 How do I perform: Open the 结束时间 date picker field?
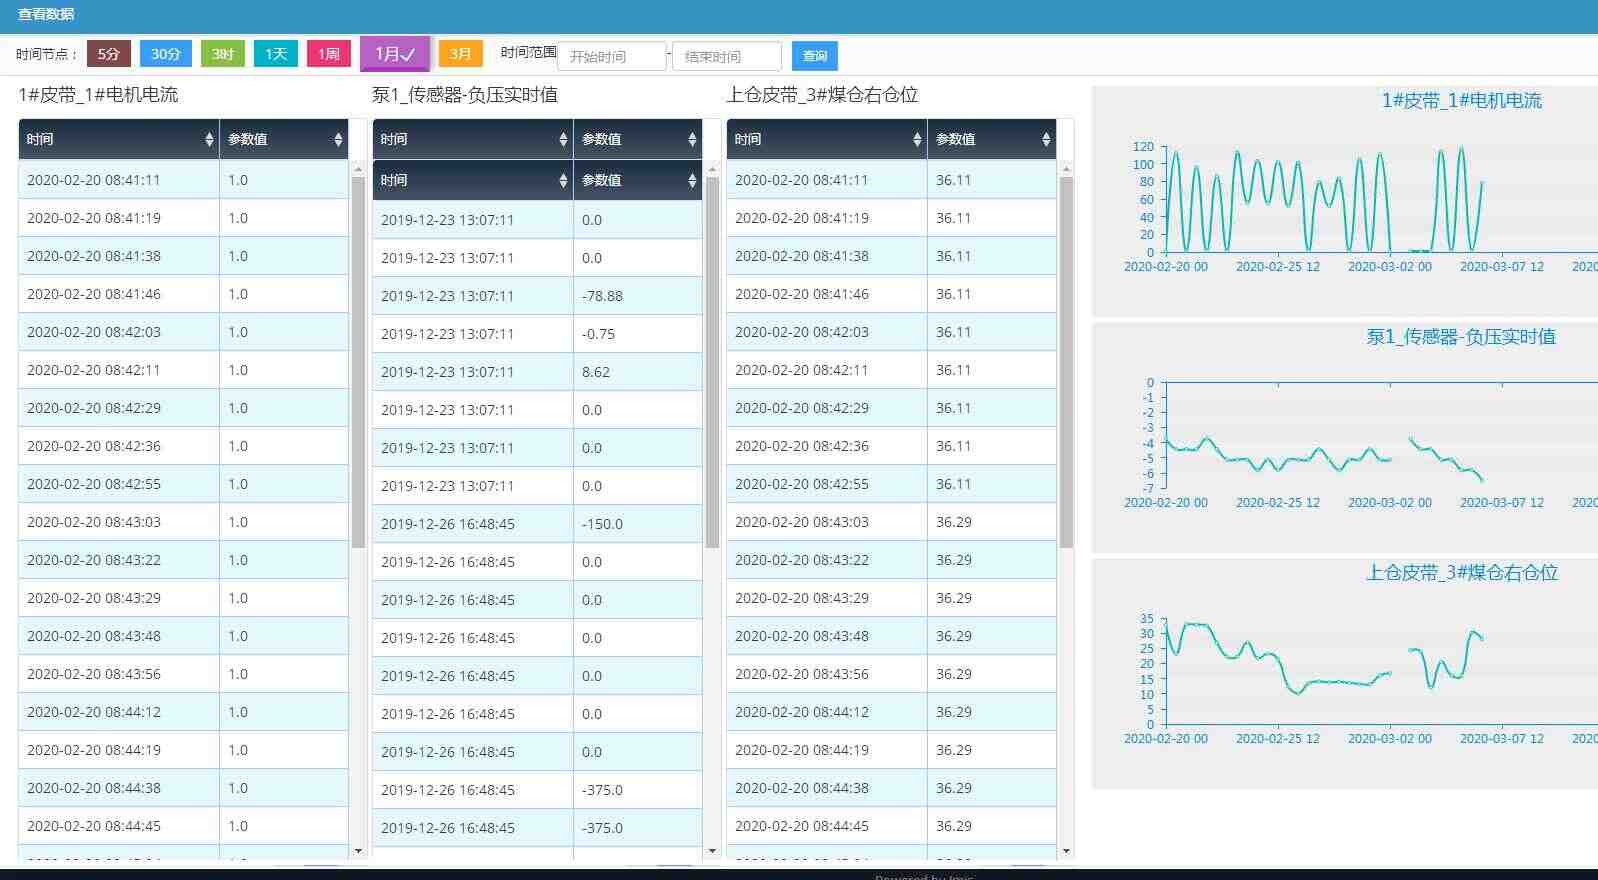pos(727,56)
